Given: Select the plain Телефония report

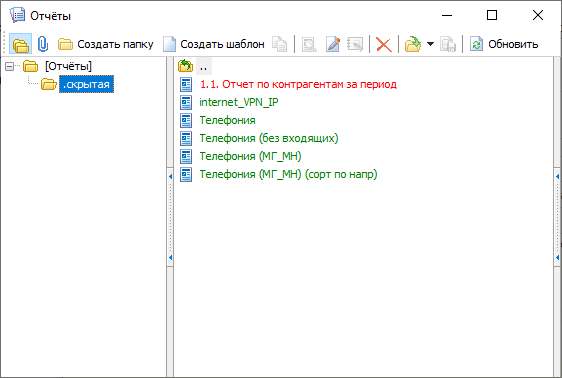Looking at the screenshot, I should coord(227,120).
